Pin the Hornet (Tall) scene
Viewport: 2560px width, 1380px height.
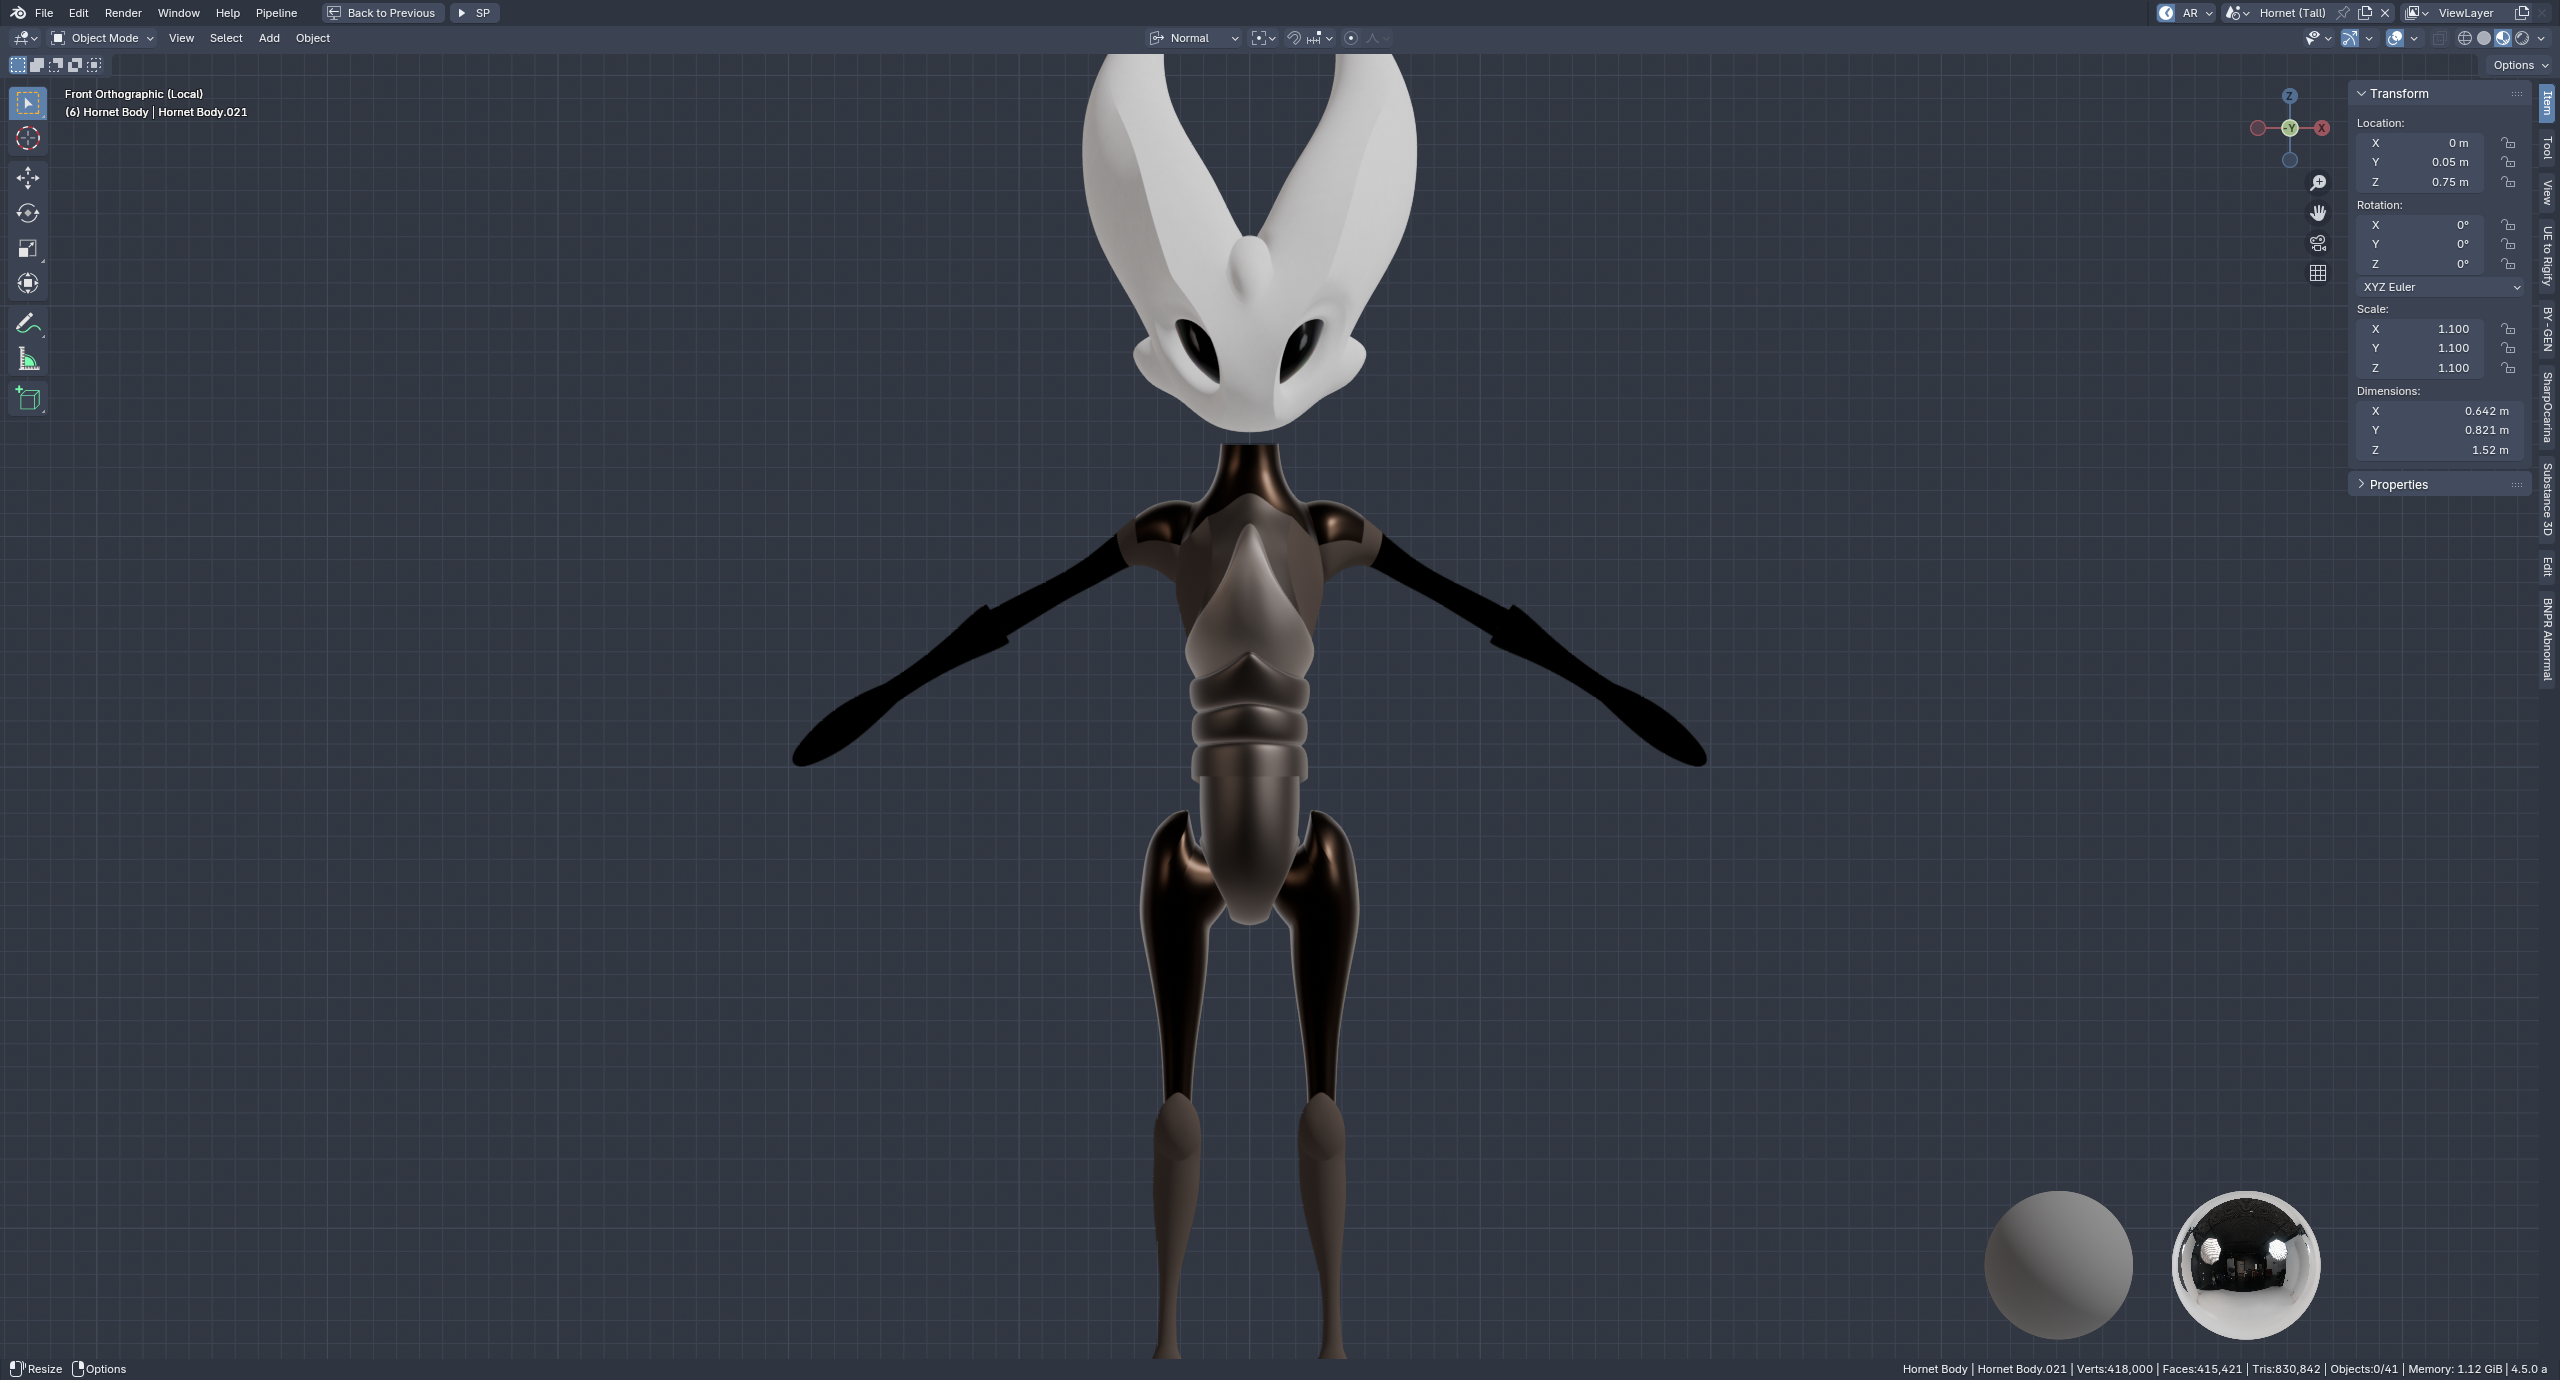(x=2343, y=13)
